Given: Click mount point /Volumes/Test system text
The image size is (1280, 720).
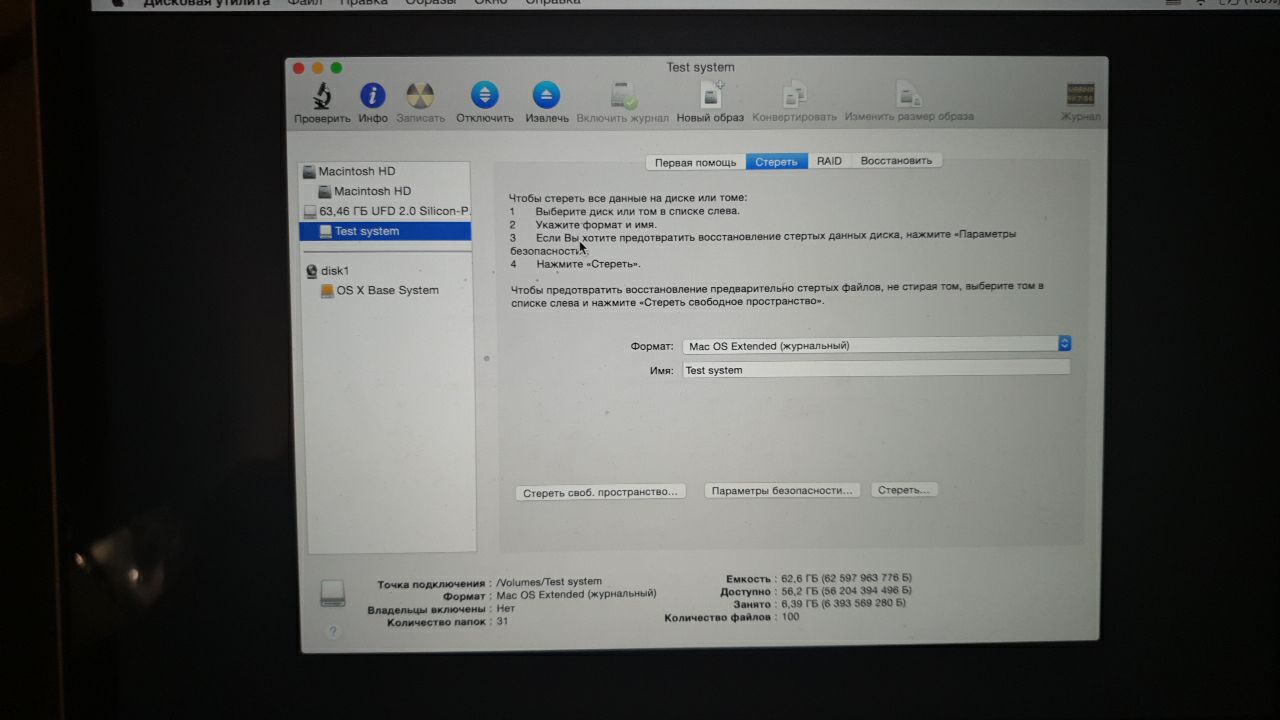Looking at the screenshot, I should pos(549,581).
